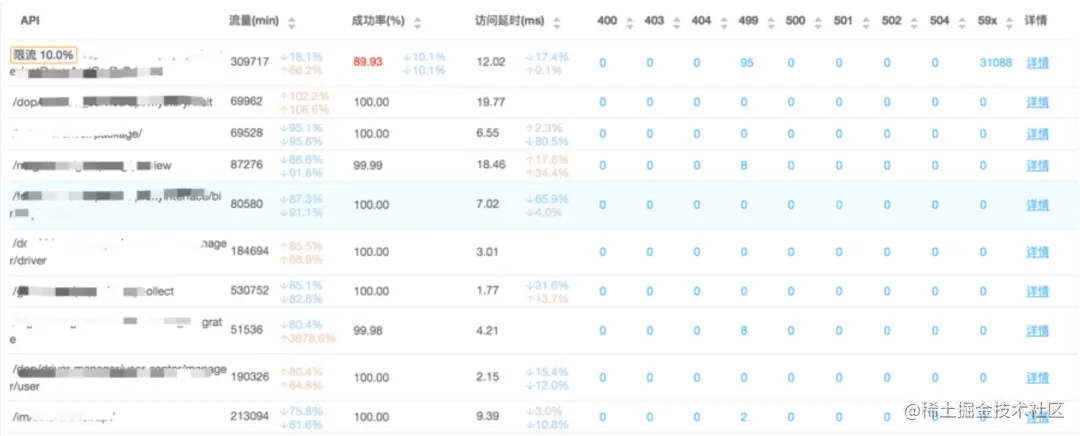Click the 12.02 latency value

[490, 62]
